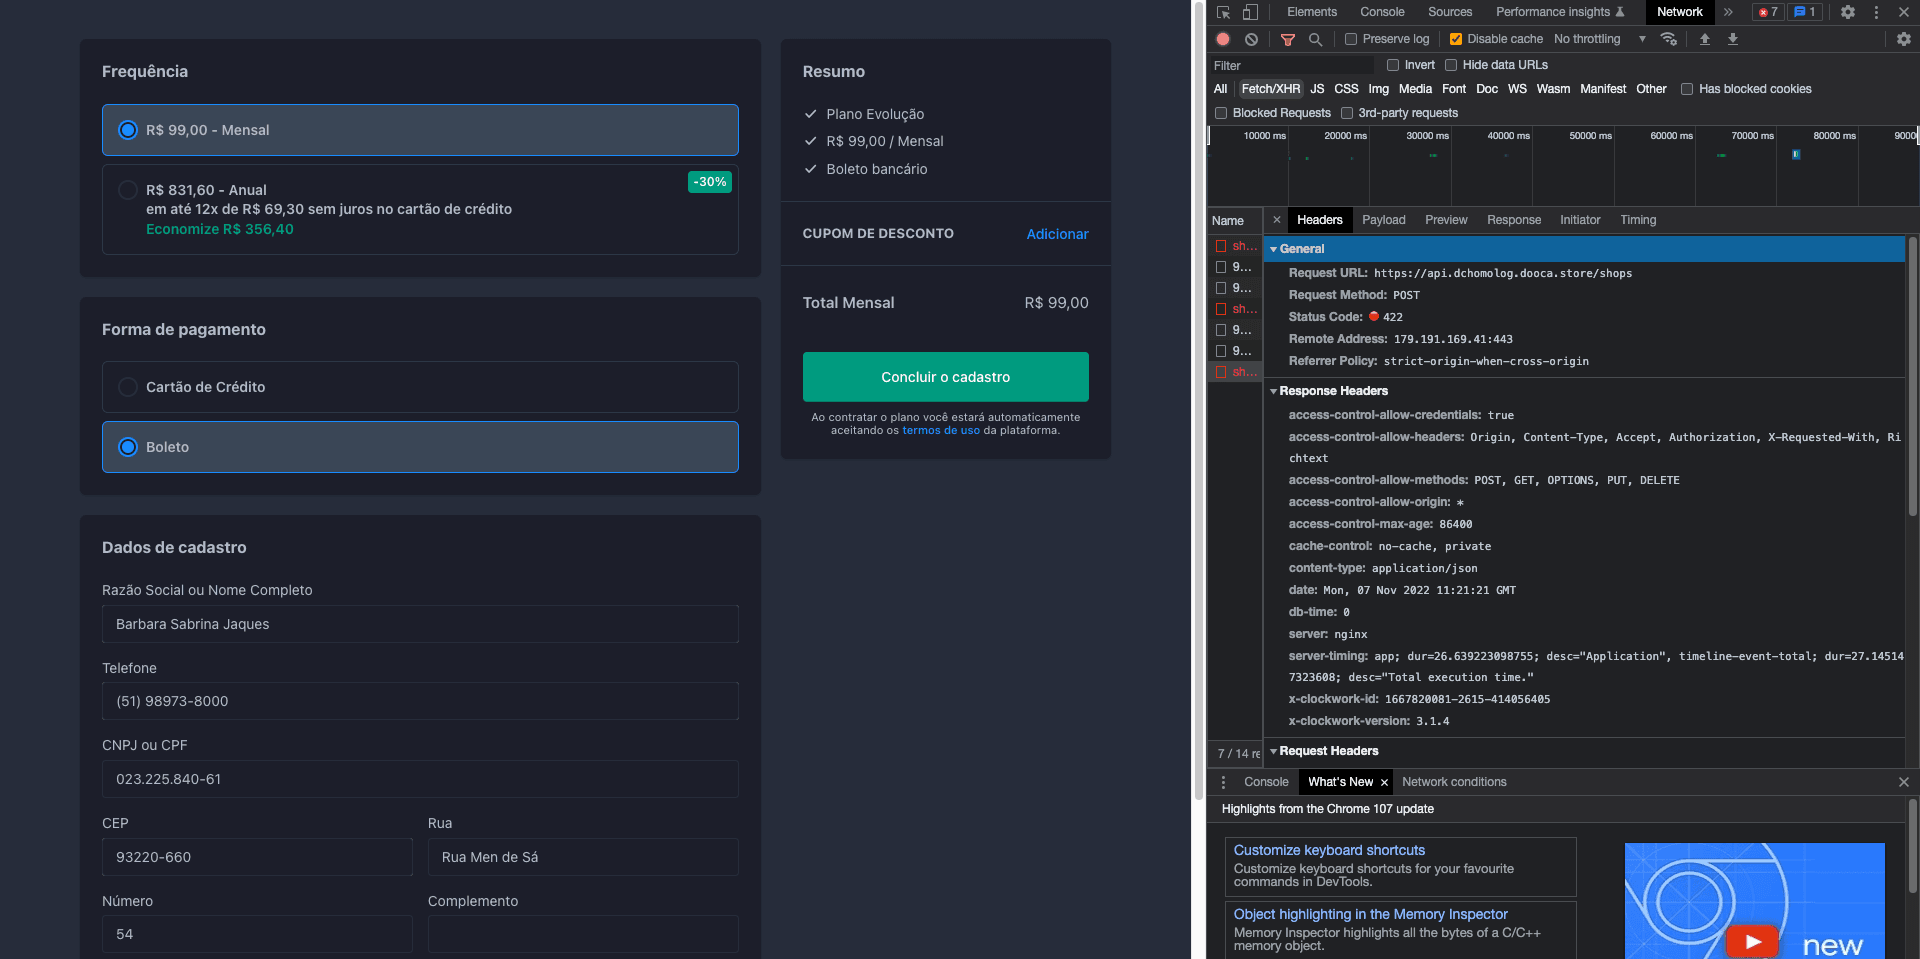Click the 7 errors counter badge
Screen dimensions: 1920x959
(x=1768, y=12)
